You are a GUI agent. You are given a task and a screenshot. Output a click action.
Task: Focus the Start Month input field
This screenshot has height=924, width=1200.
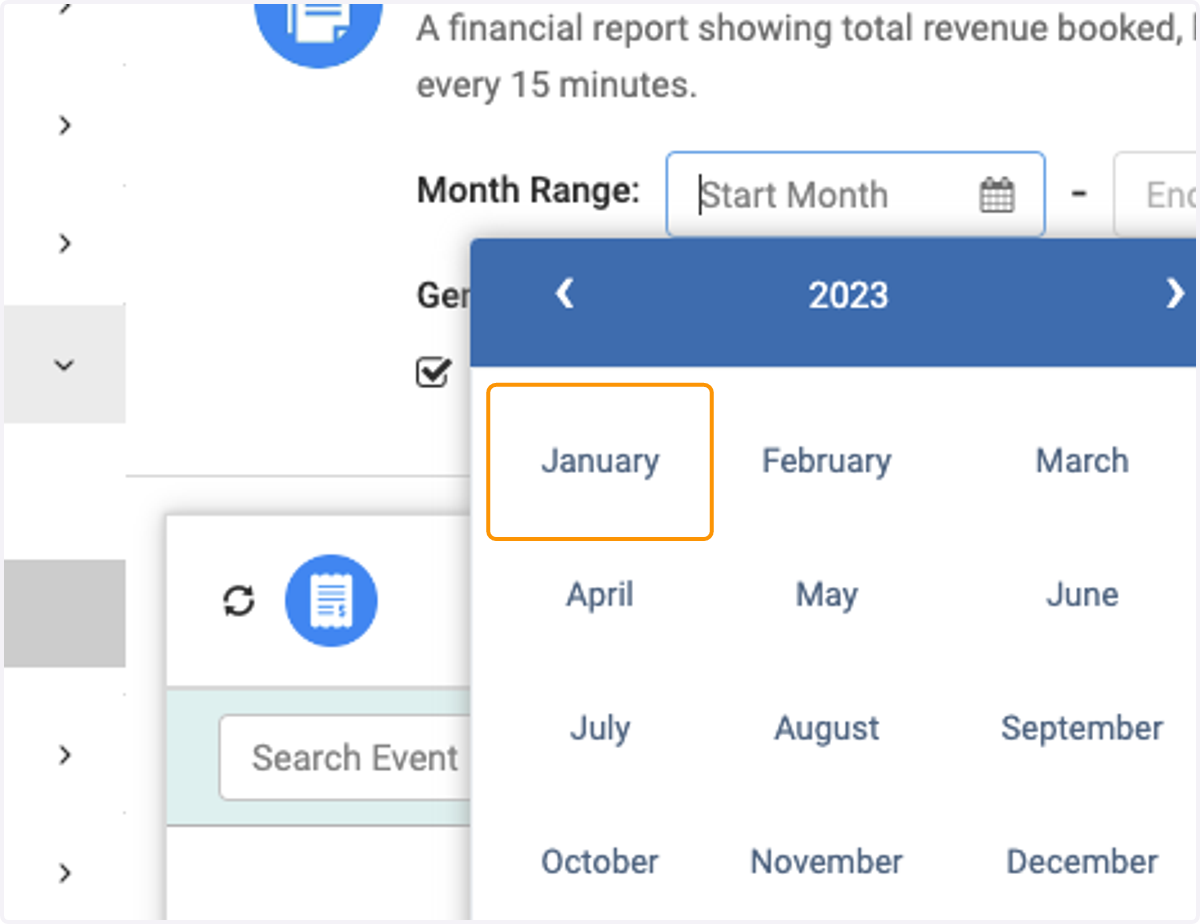[x=855, y=194]
